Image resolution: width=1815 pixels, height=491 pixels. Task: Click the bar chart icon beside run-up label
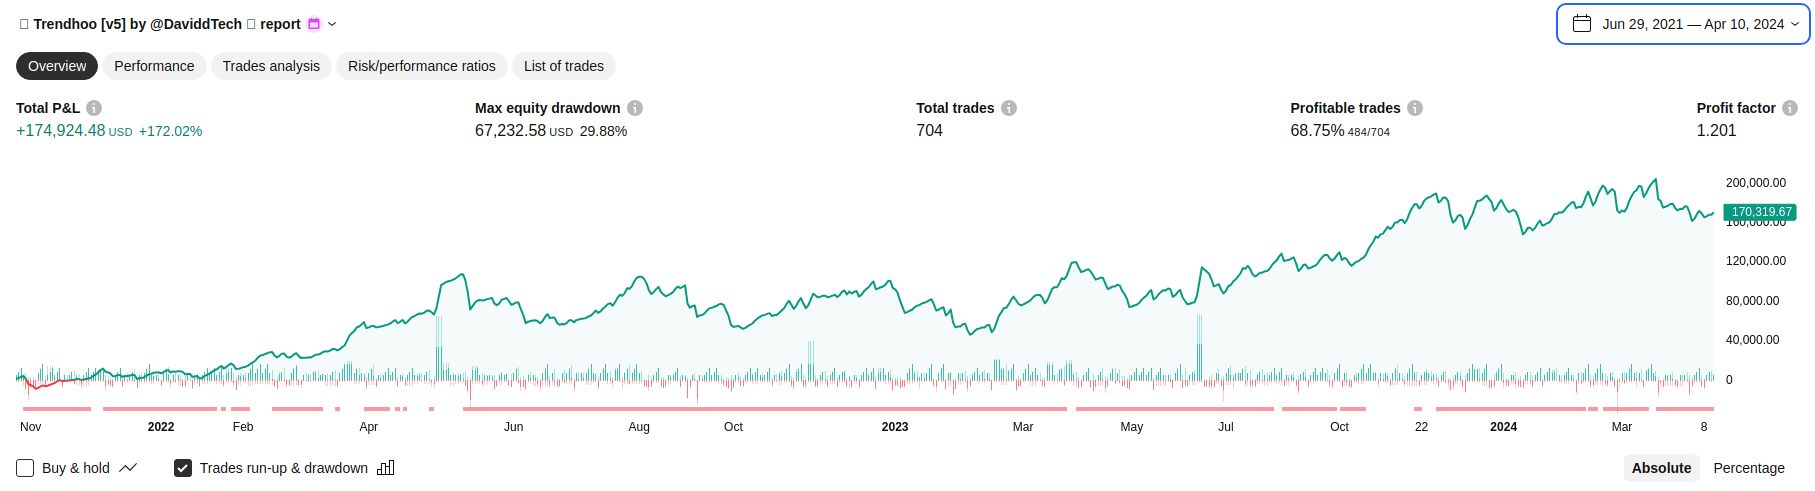(386, 468)
